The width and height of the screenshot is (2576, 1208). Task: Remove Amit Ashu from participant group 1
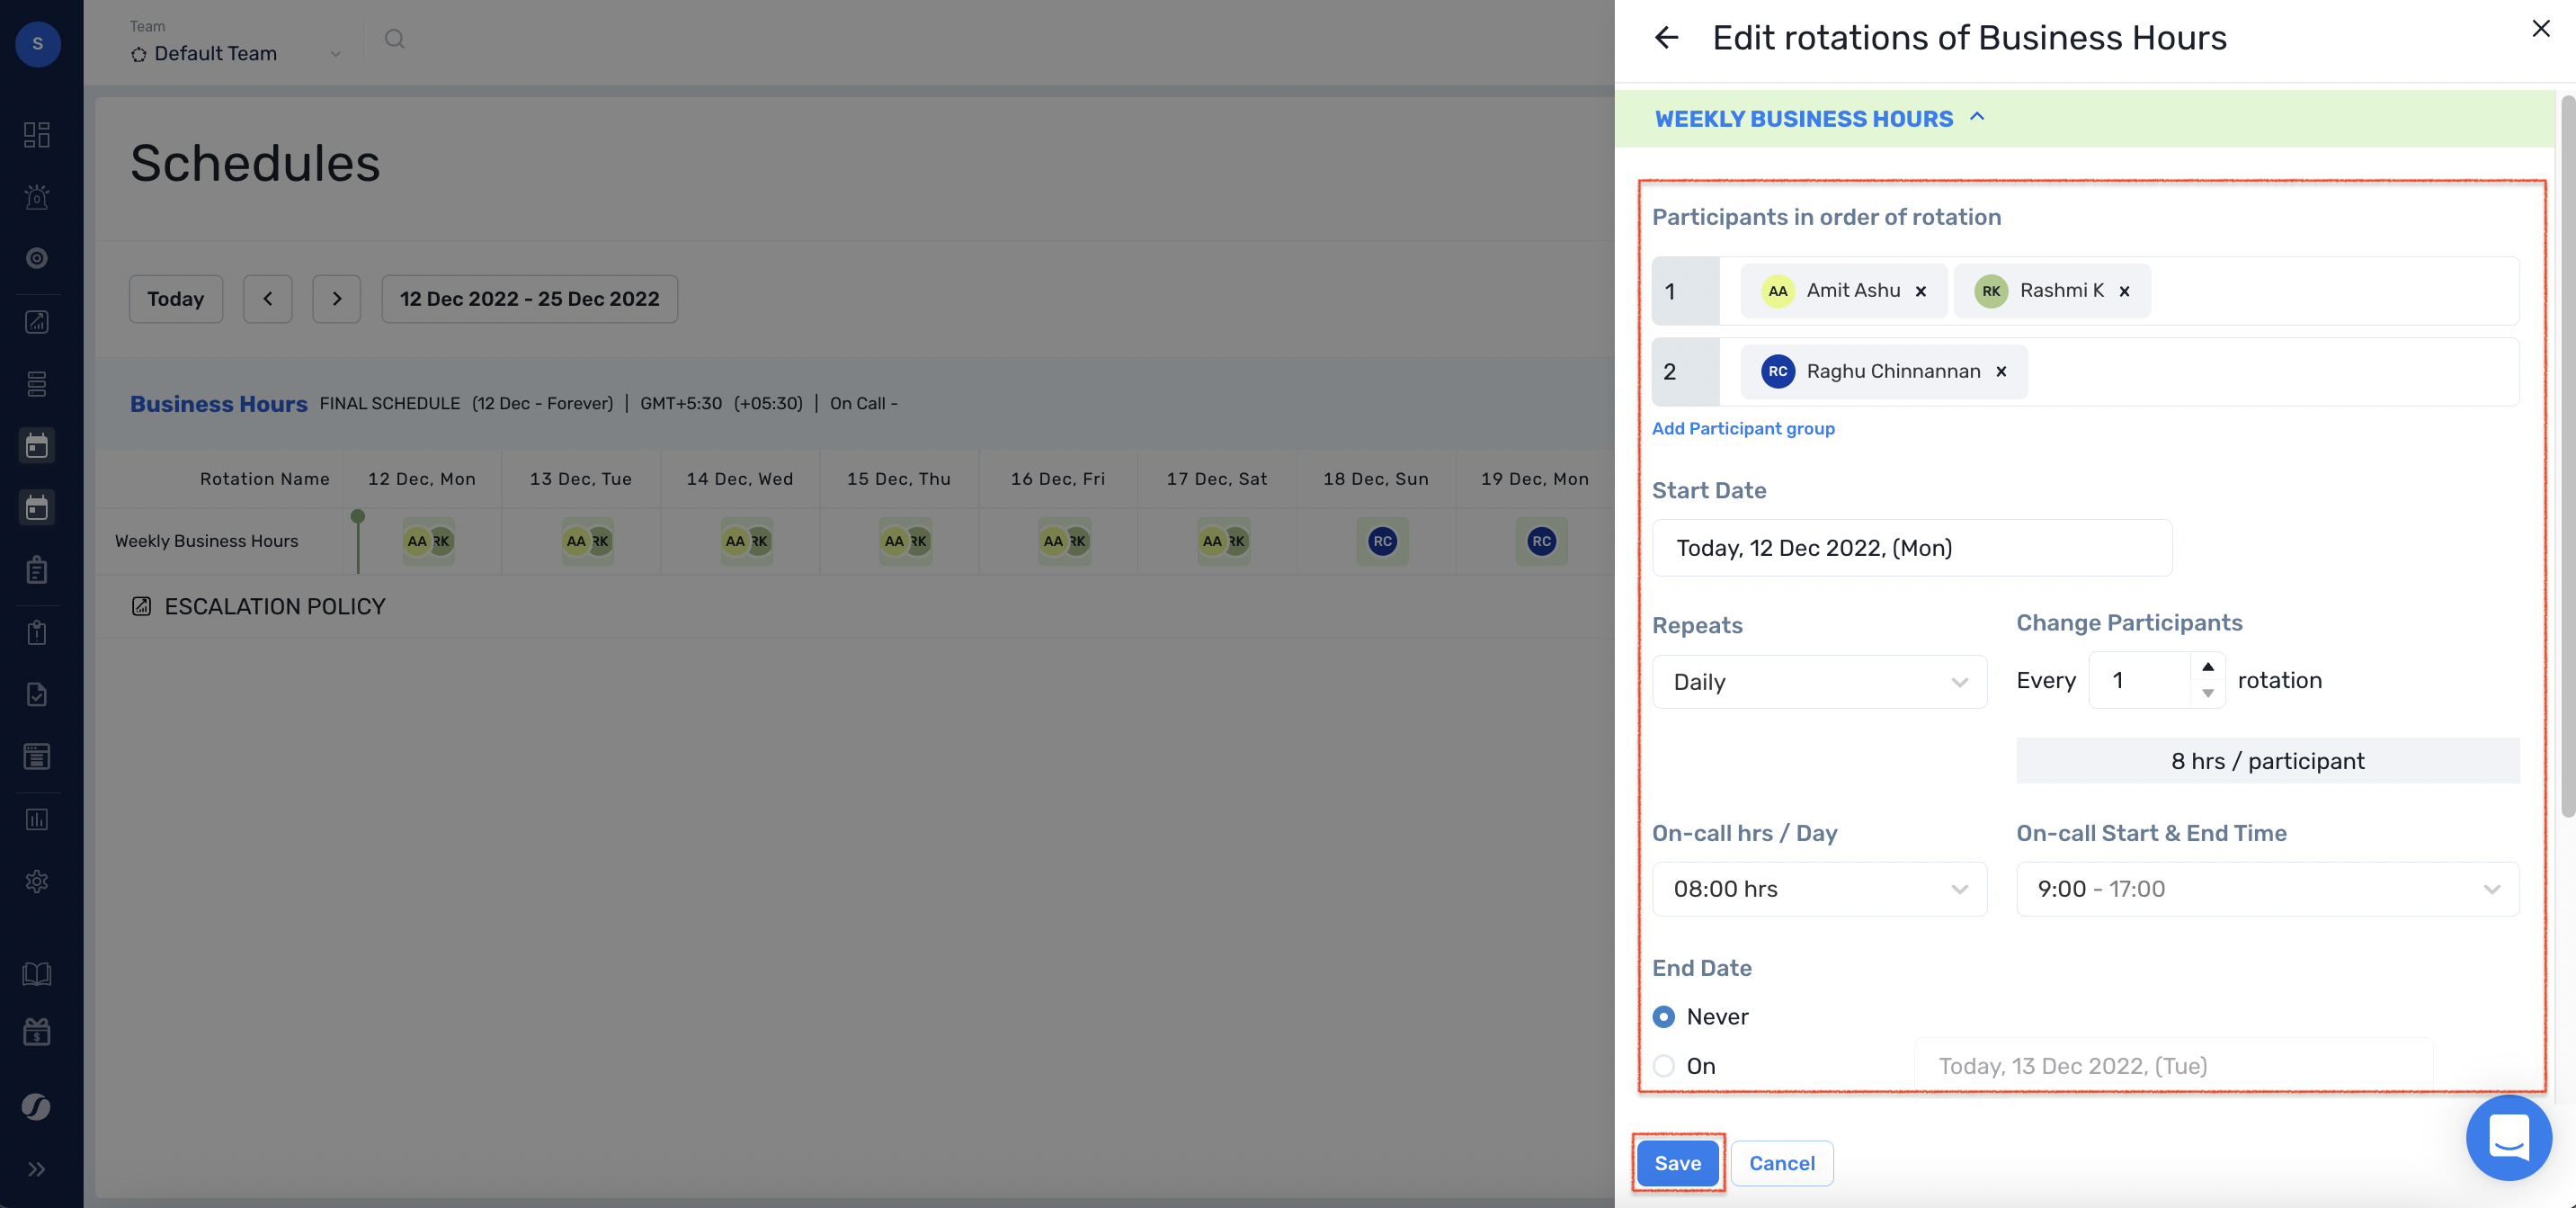coord(1920,291)
